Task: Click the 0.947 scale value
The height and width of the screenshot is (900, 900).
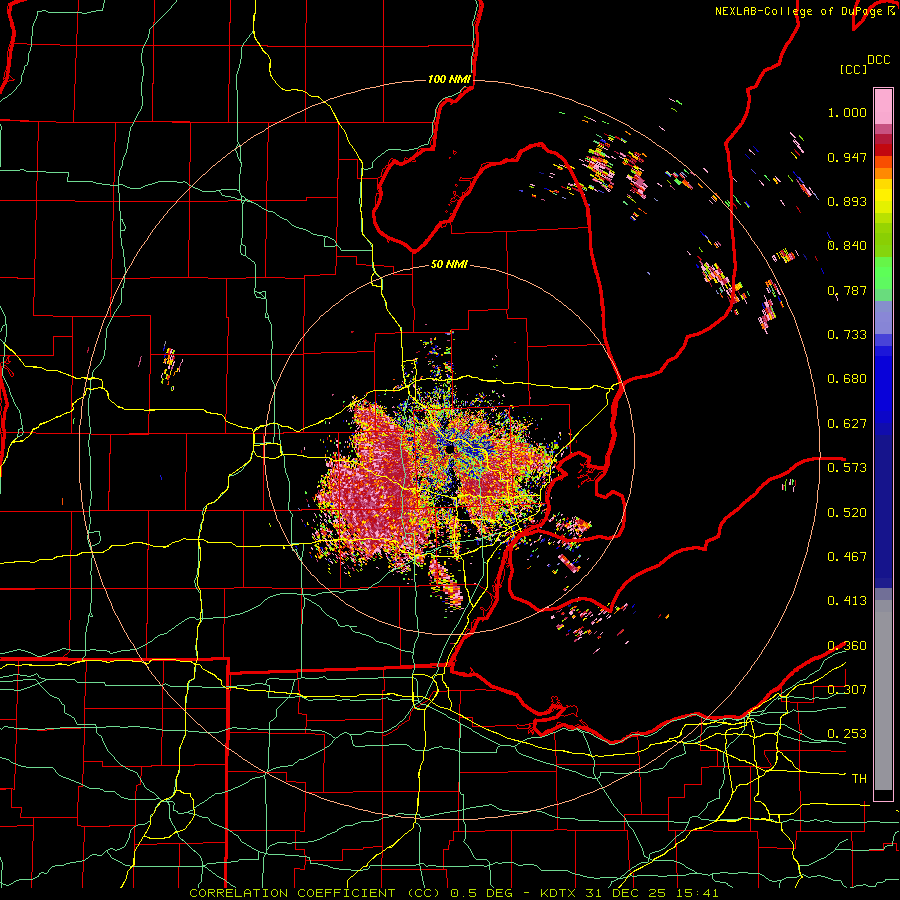Action: (847, 157)
